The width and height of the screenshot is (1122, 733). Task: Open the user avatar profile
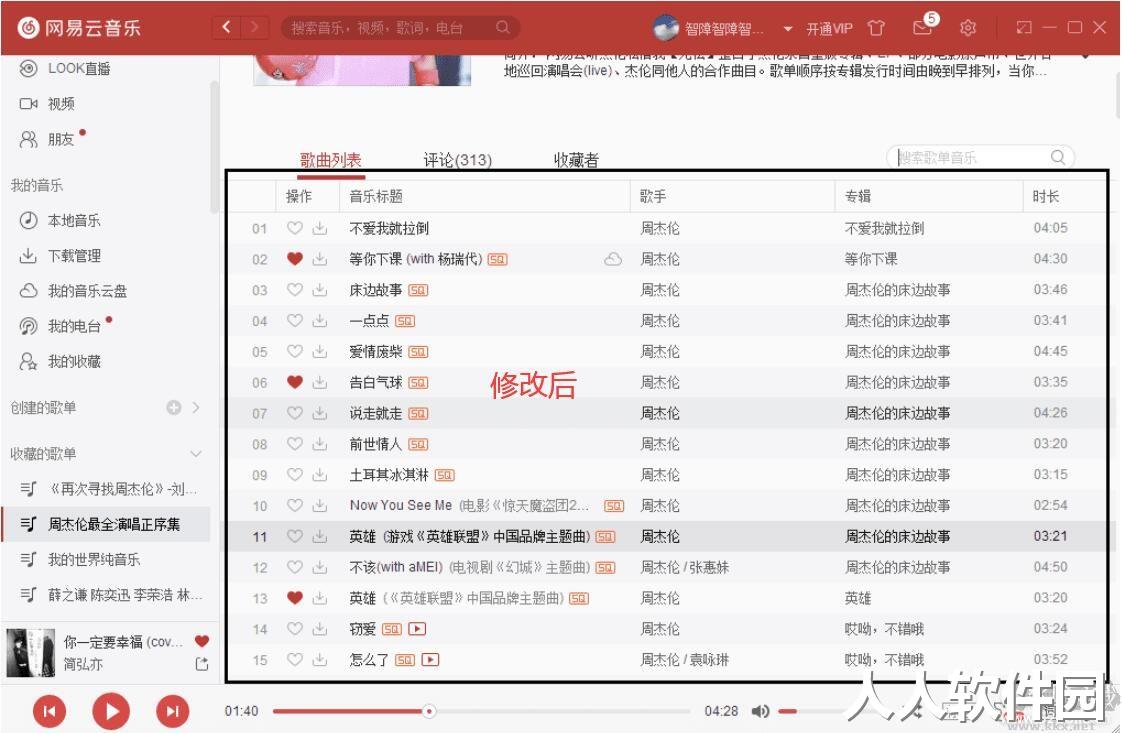tap(665, 28)
